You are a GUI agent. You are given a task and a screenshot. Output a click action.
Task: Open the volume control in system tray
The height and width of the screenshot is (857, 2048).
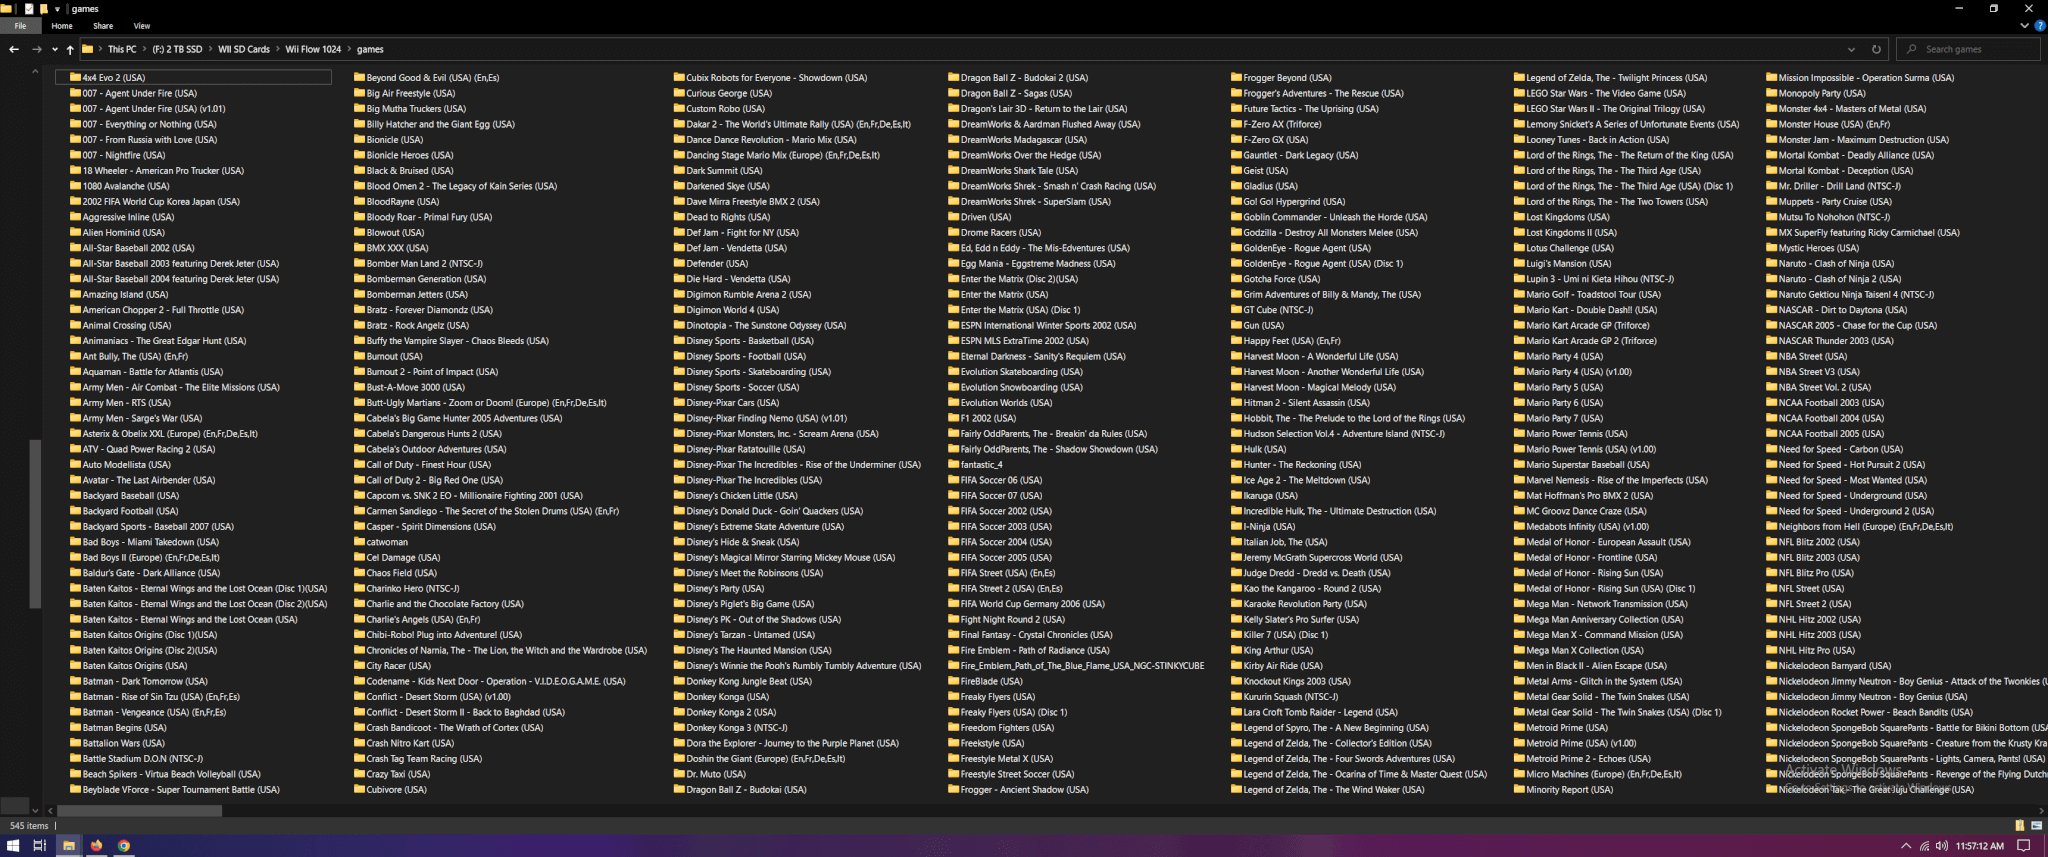tap(1941, 846)
